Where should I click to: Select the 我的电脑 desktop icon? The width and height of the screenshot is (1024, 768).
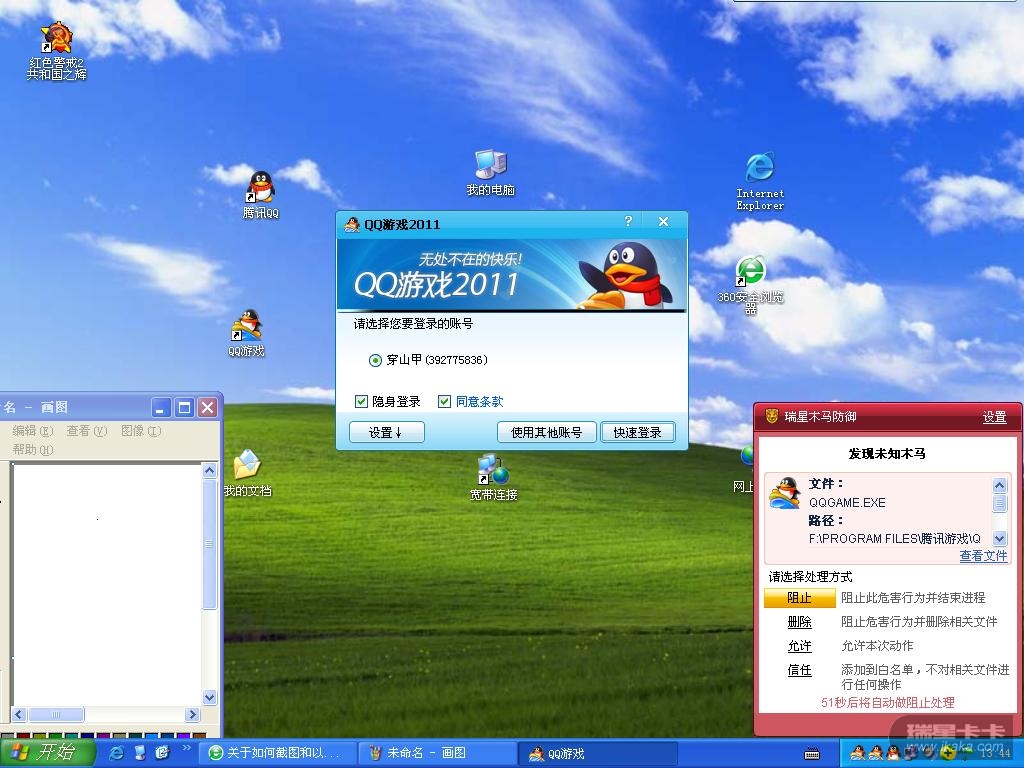point(490,173)
